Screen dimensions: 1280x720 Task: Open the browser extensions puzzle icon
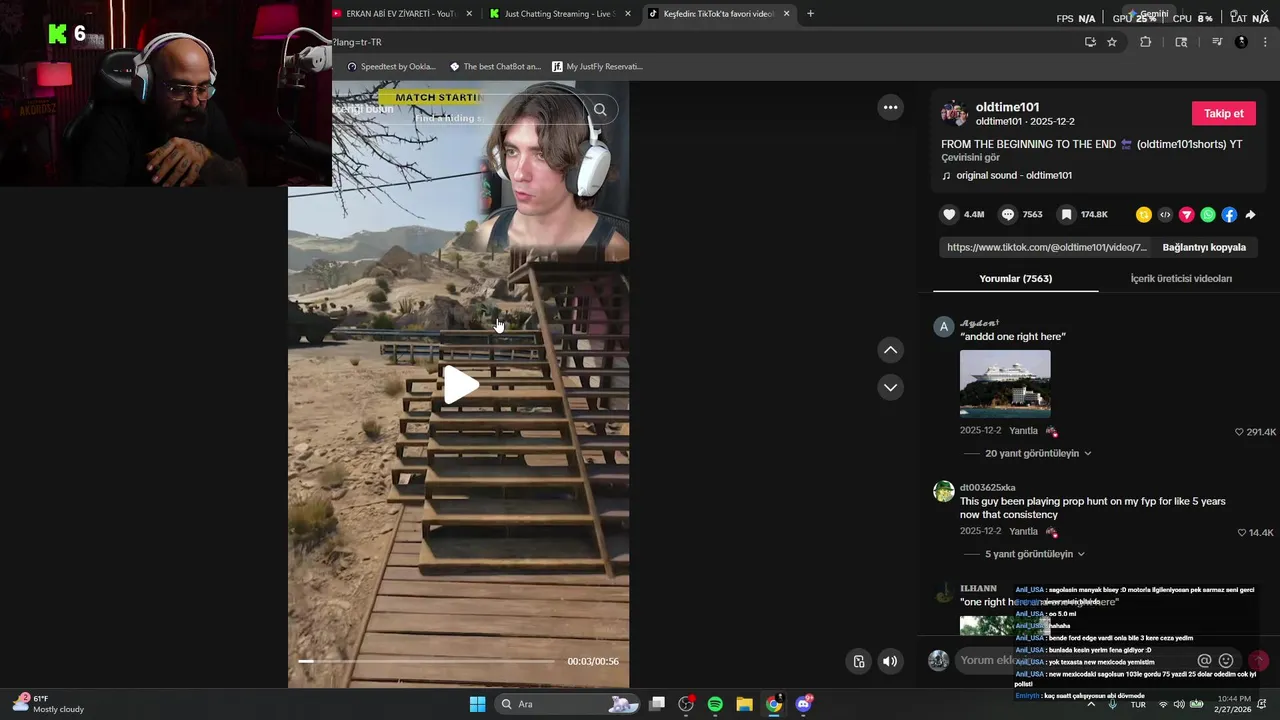point(1146,42)
